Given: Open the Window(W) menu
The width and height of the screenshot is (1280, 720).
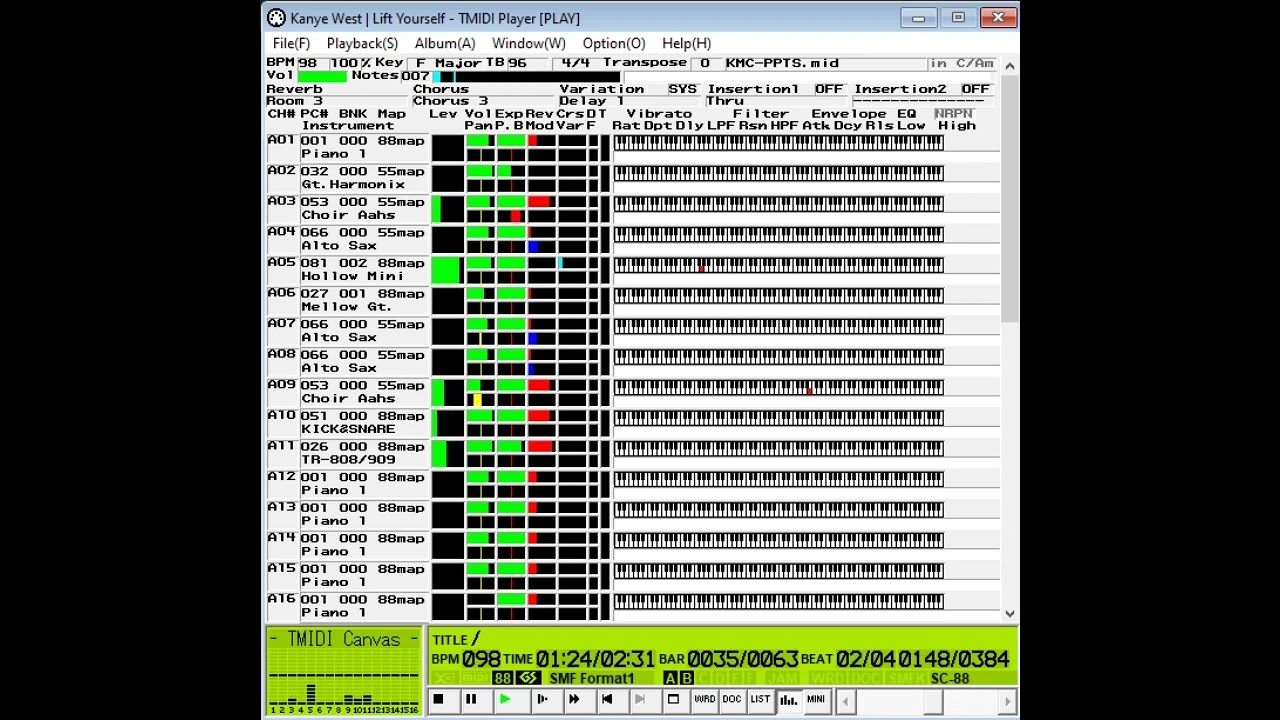Looking at the screenshot, I should 528,43.
